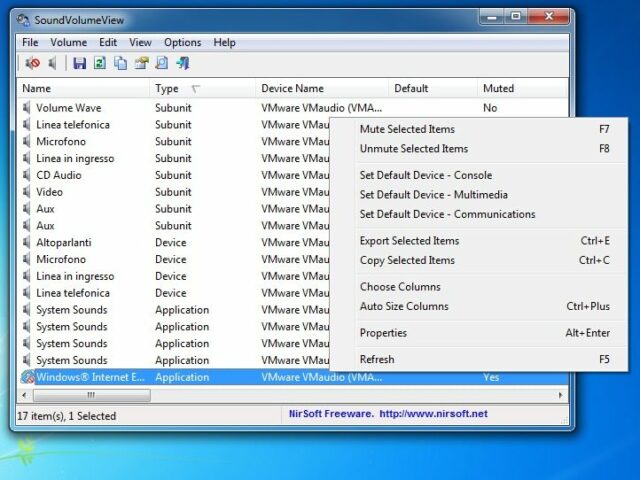Click the Unmute speaker toolbar icon
Image resolution: width=640 pixels, height=480 pixels.
click(x=53, y=64)
